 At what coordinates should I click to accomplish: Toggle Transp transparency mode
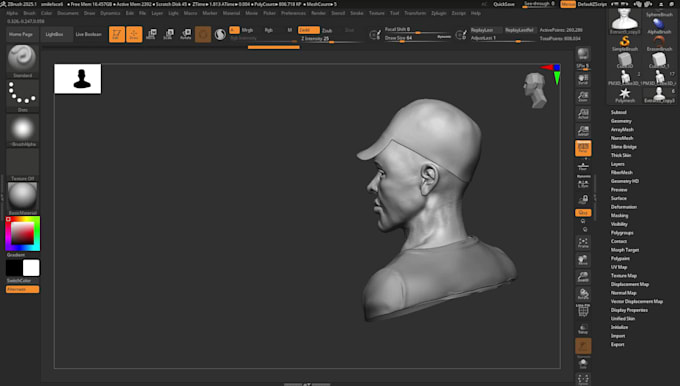pos(583,328)
